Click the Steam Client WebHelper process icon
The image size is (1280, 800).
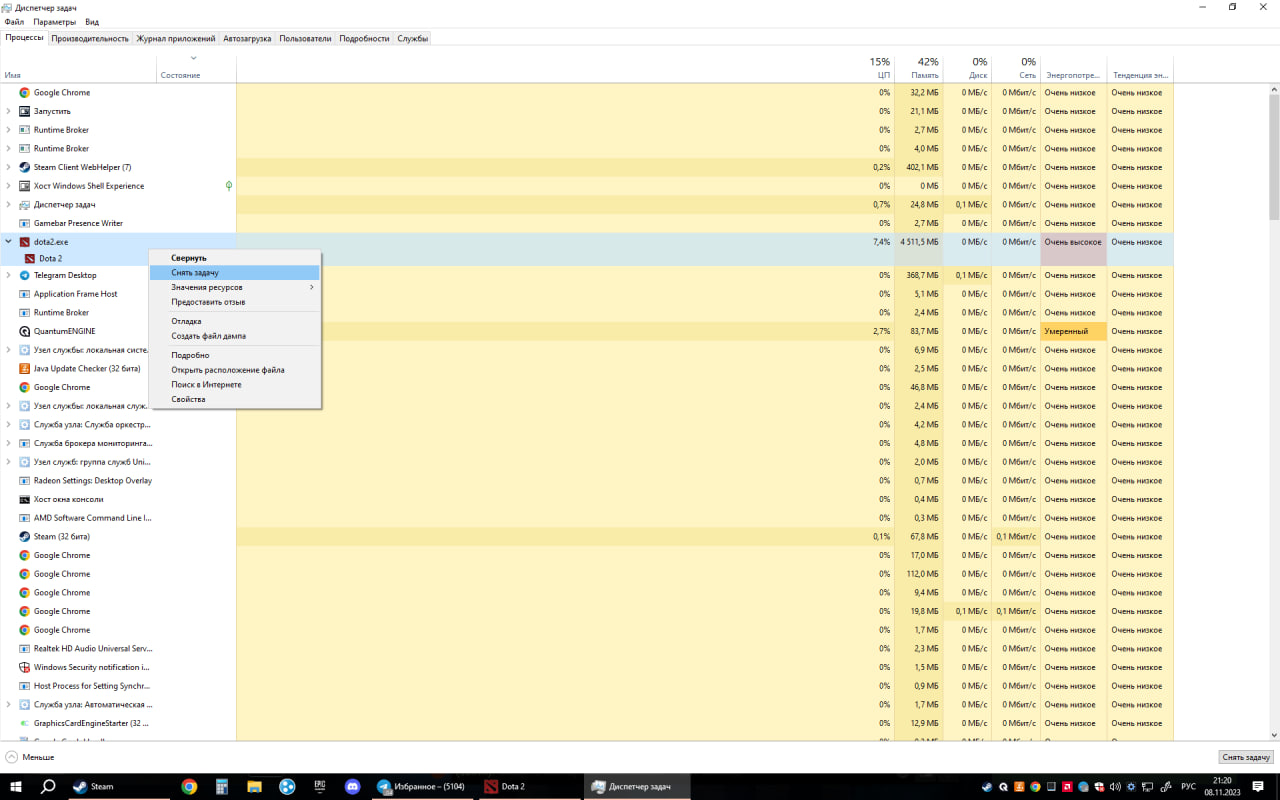(x=25, y=167)
